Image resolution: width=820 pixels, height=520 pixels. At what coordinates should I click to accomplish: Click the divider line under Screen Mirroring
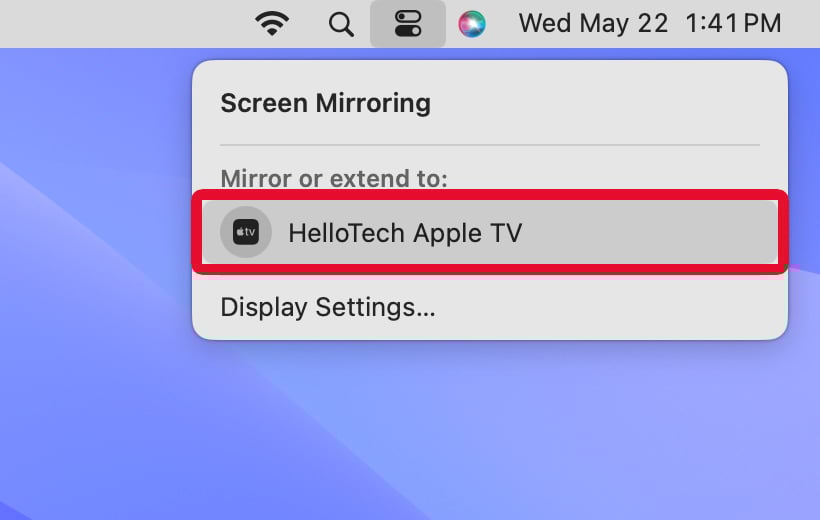(x=490, y=146)
